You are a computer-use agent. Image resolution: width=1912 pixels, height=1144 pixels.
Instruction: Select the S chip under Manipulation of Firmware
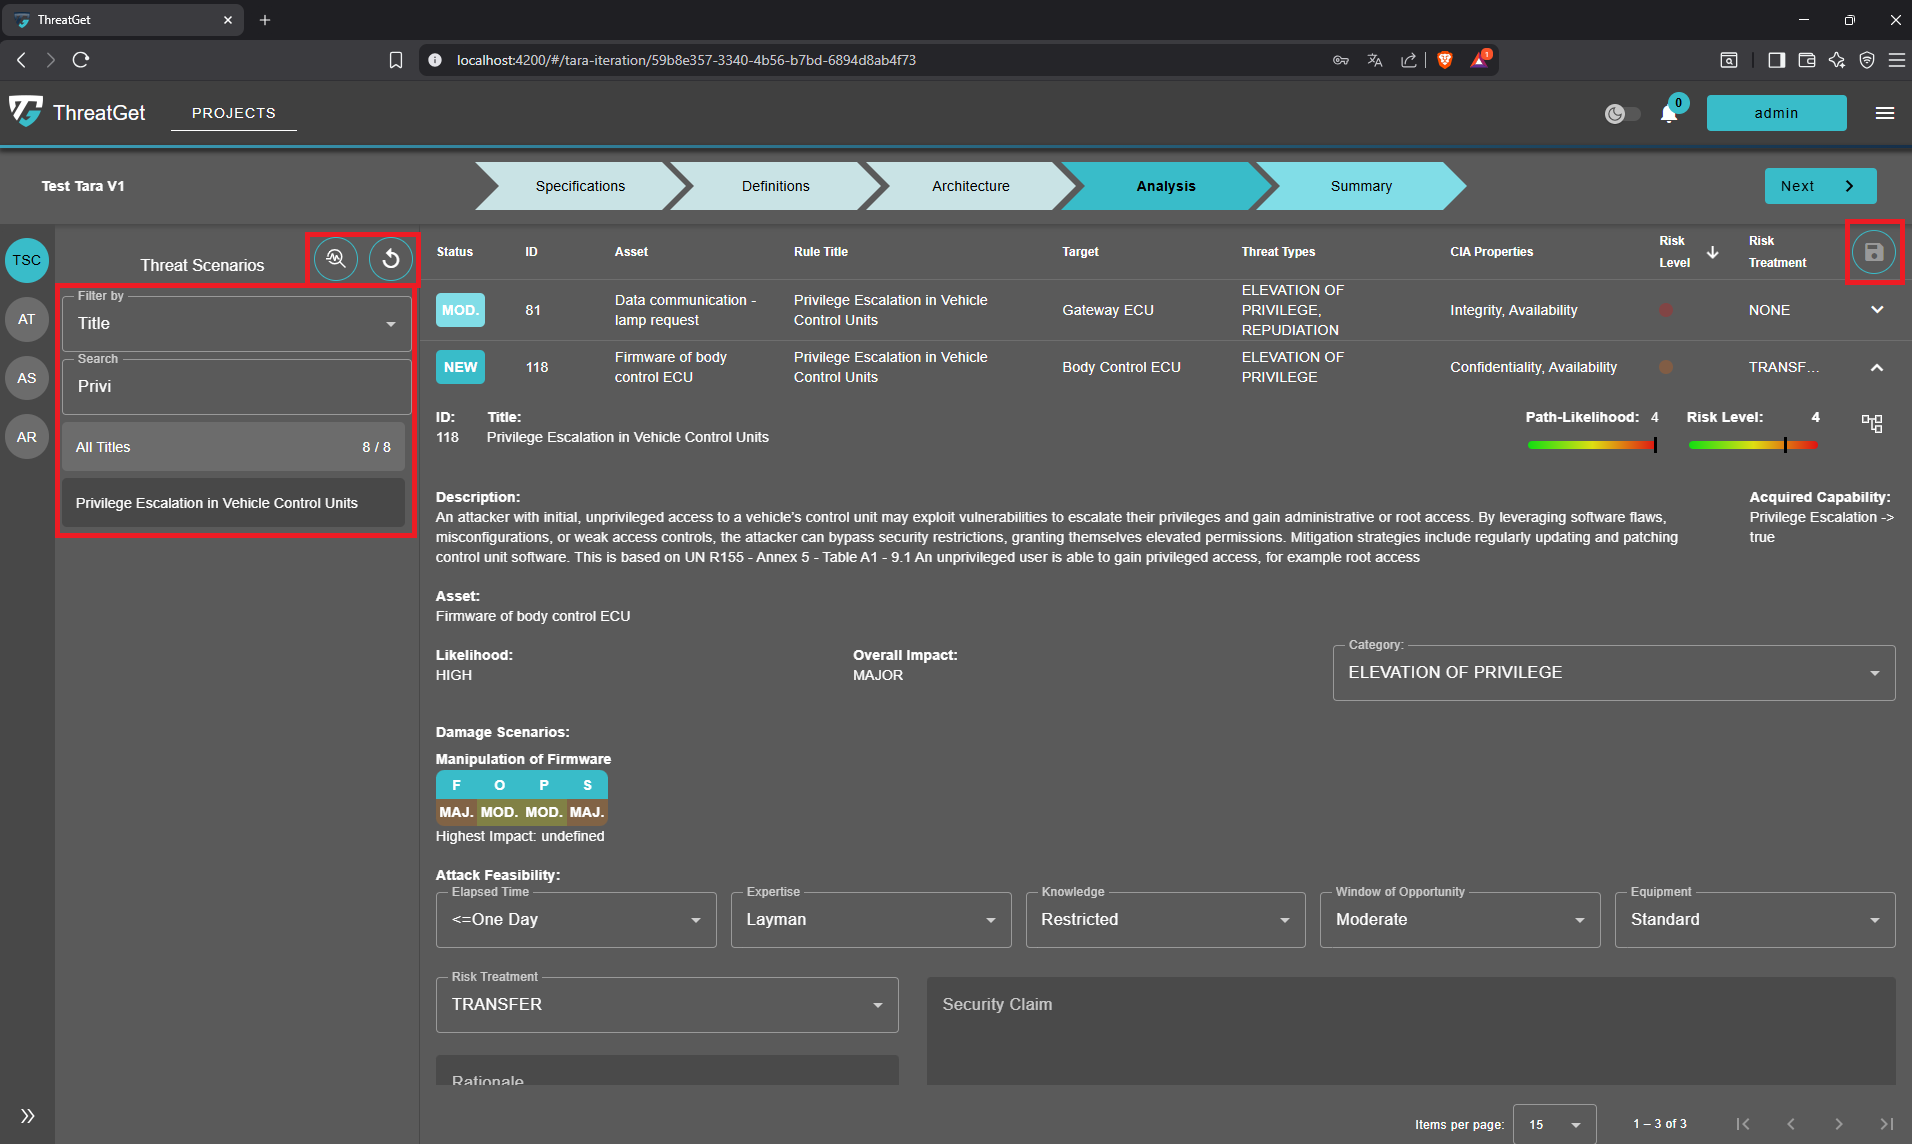point(586,785)
